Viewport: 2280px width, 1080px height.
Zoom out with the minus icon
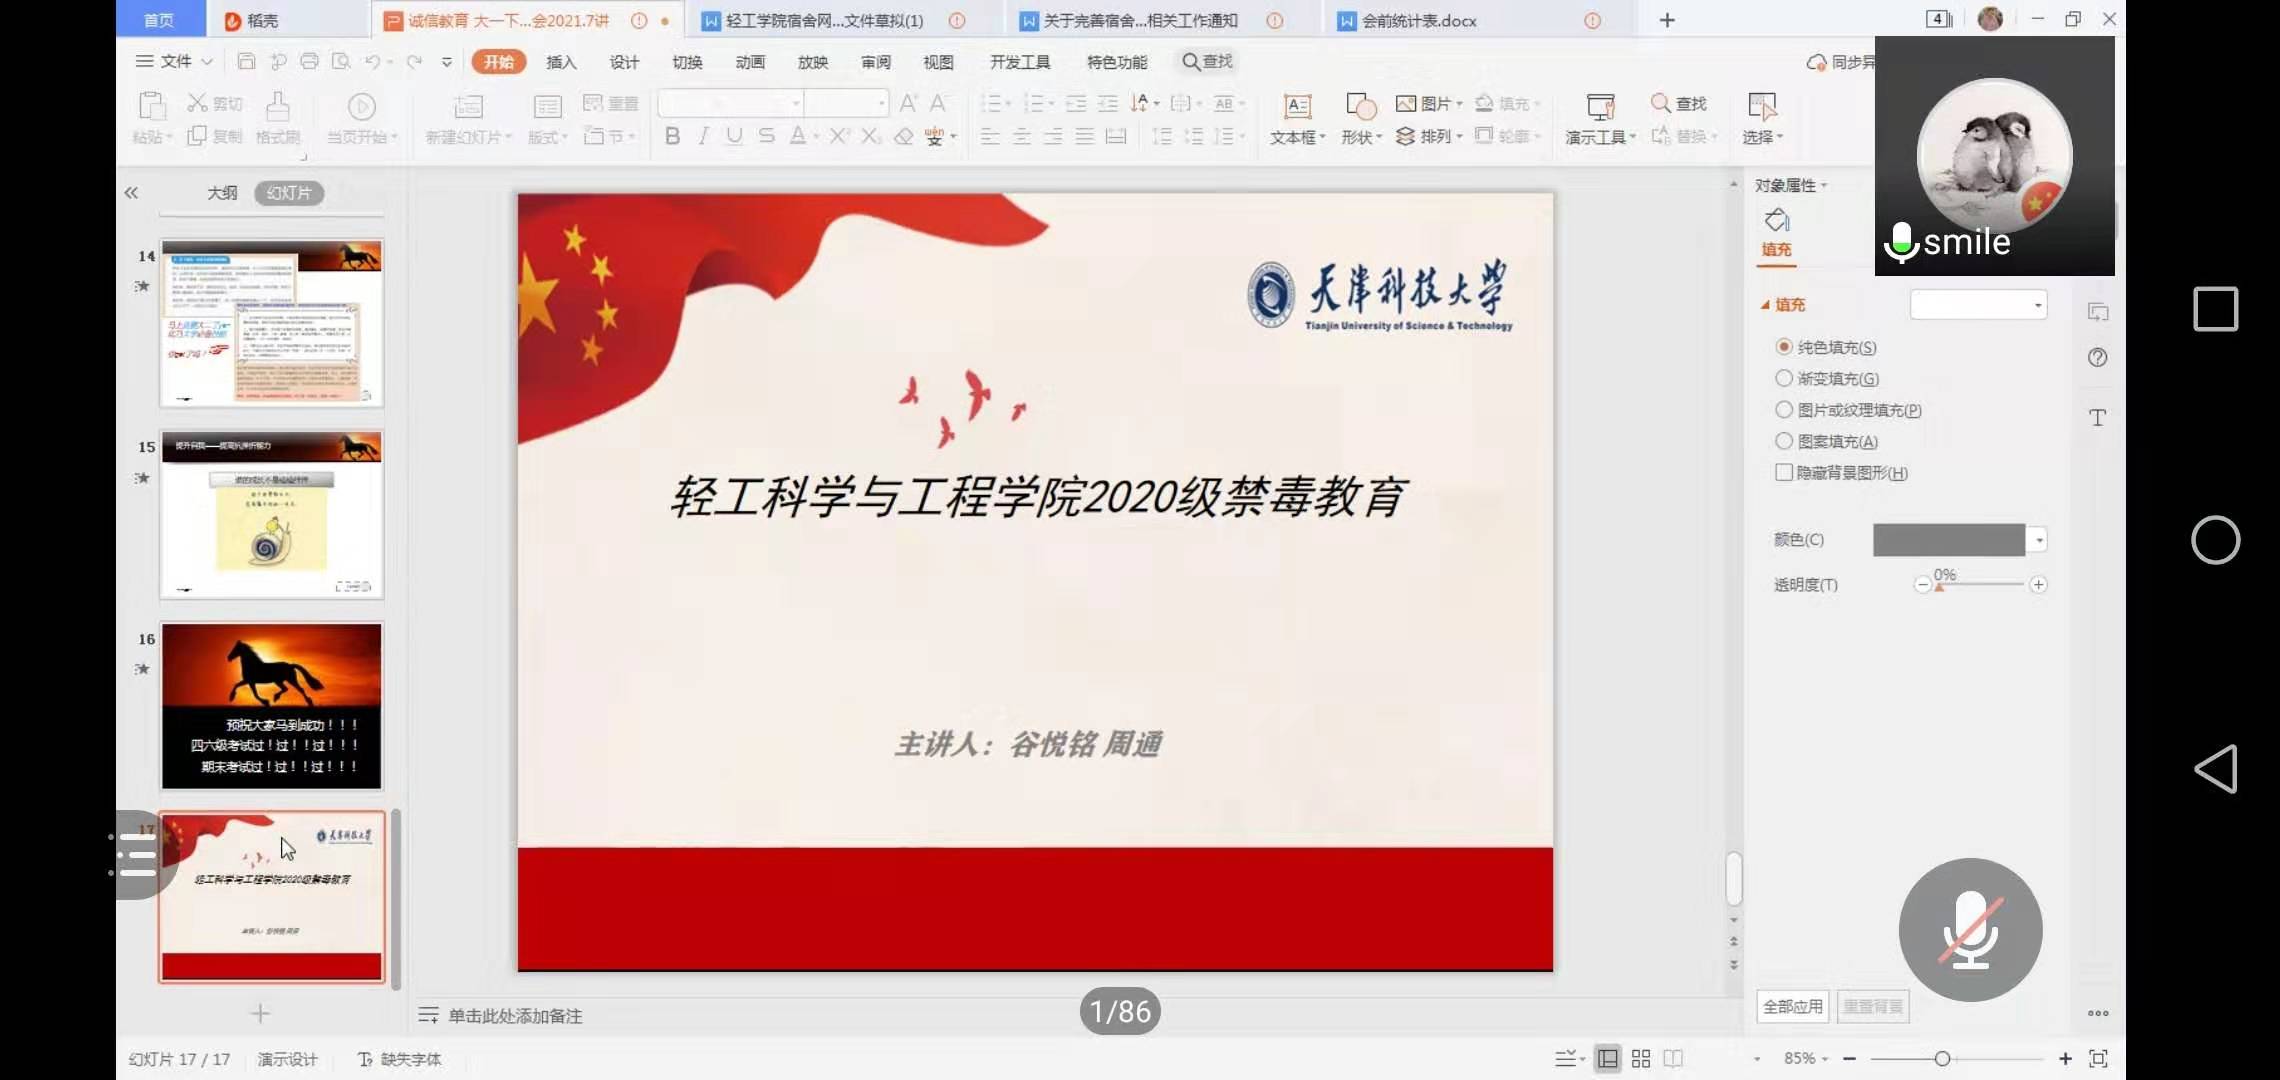(1850, 1058)
